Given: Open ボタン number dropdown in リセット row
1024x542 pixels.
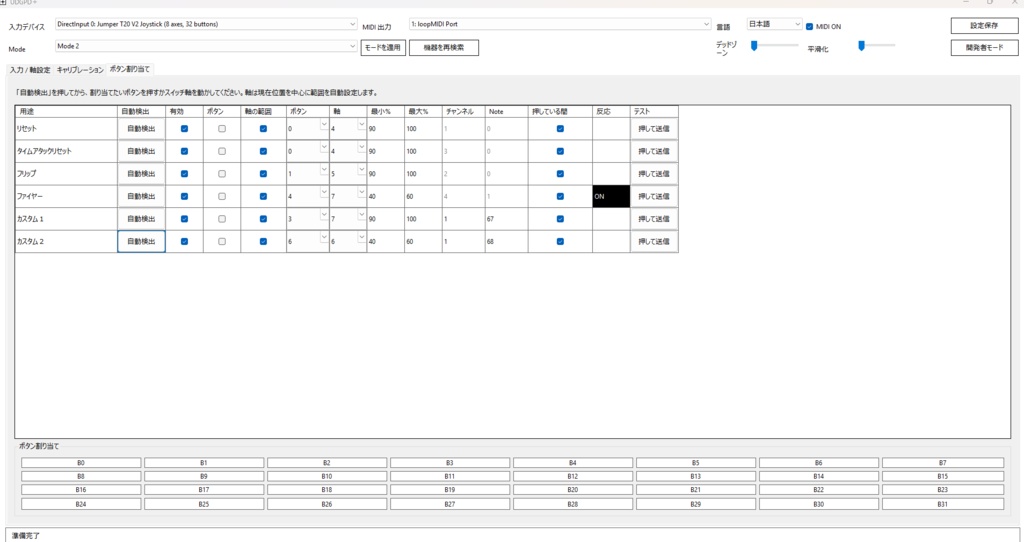Looking at the screenshot, I should click(x=324, y=125).
